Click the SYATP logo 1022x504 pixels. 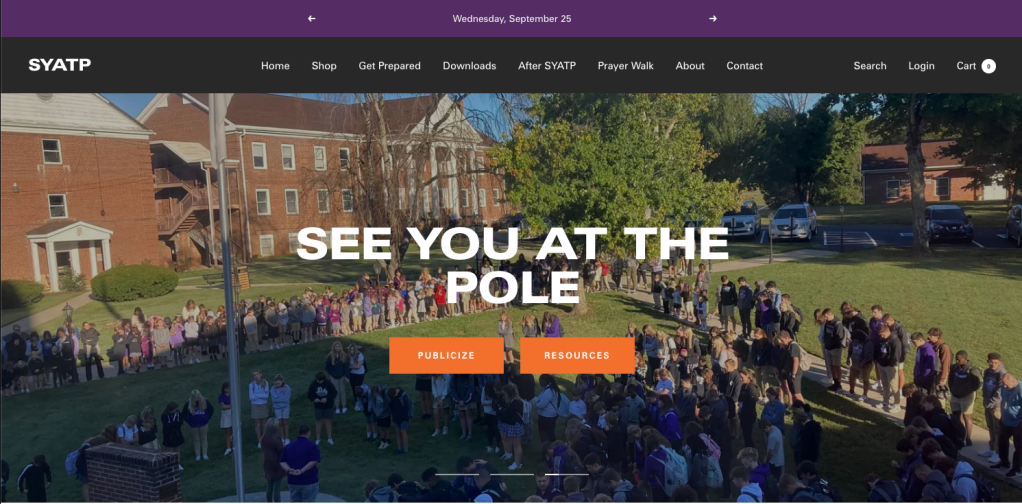[59, 65]
